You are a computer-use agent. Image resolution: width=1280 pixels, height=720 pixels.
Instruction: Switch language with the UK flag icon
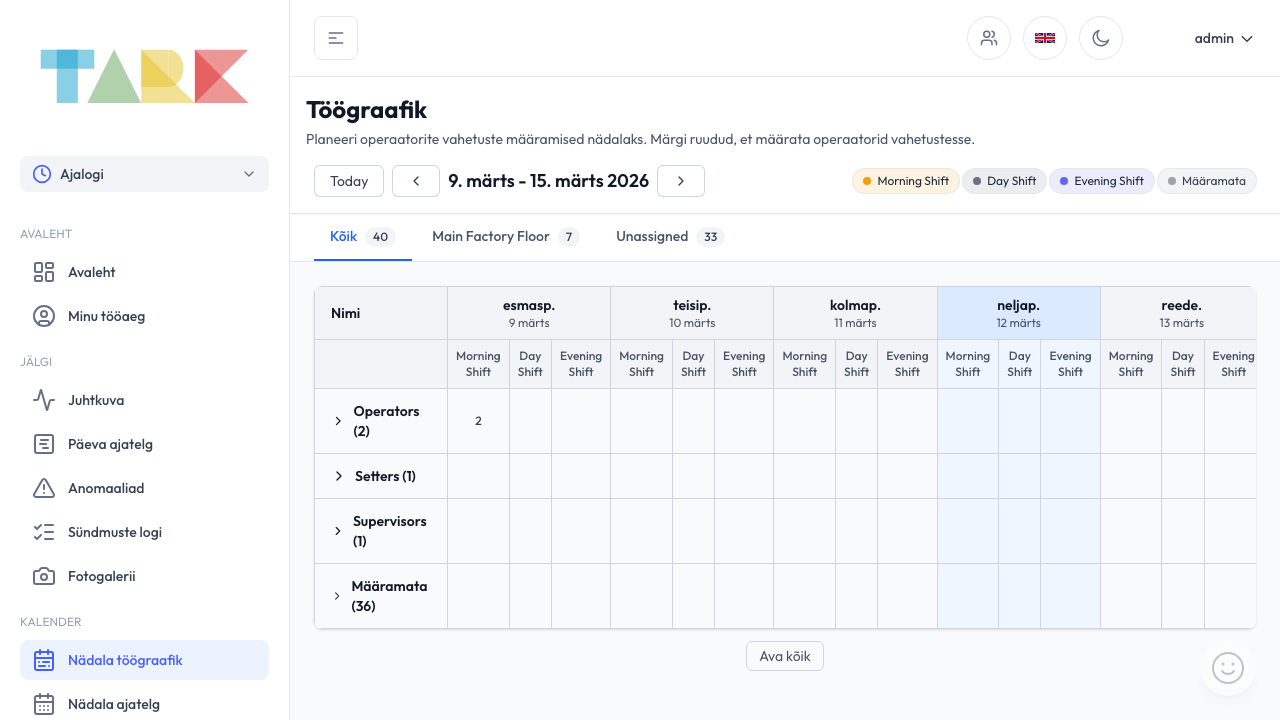[1045, 38]
